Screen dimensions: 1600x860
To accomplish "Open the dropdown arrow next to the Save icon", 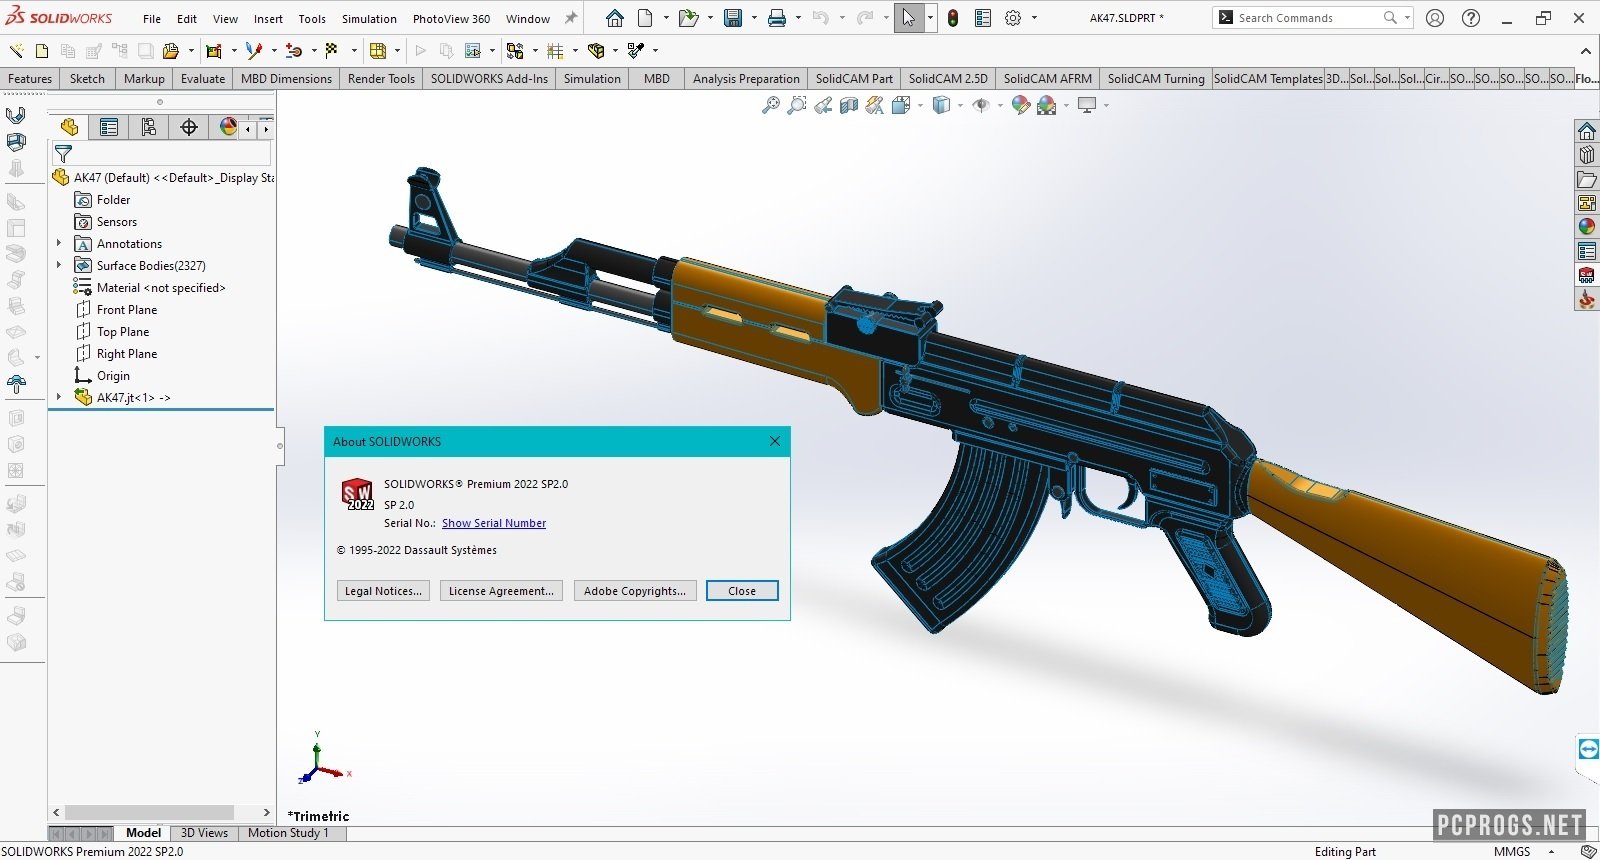I will [754, 18].
